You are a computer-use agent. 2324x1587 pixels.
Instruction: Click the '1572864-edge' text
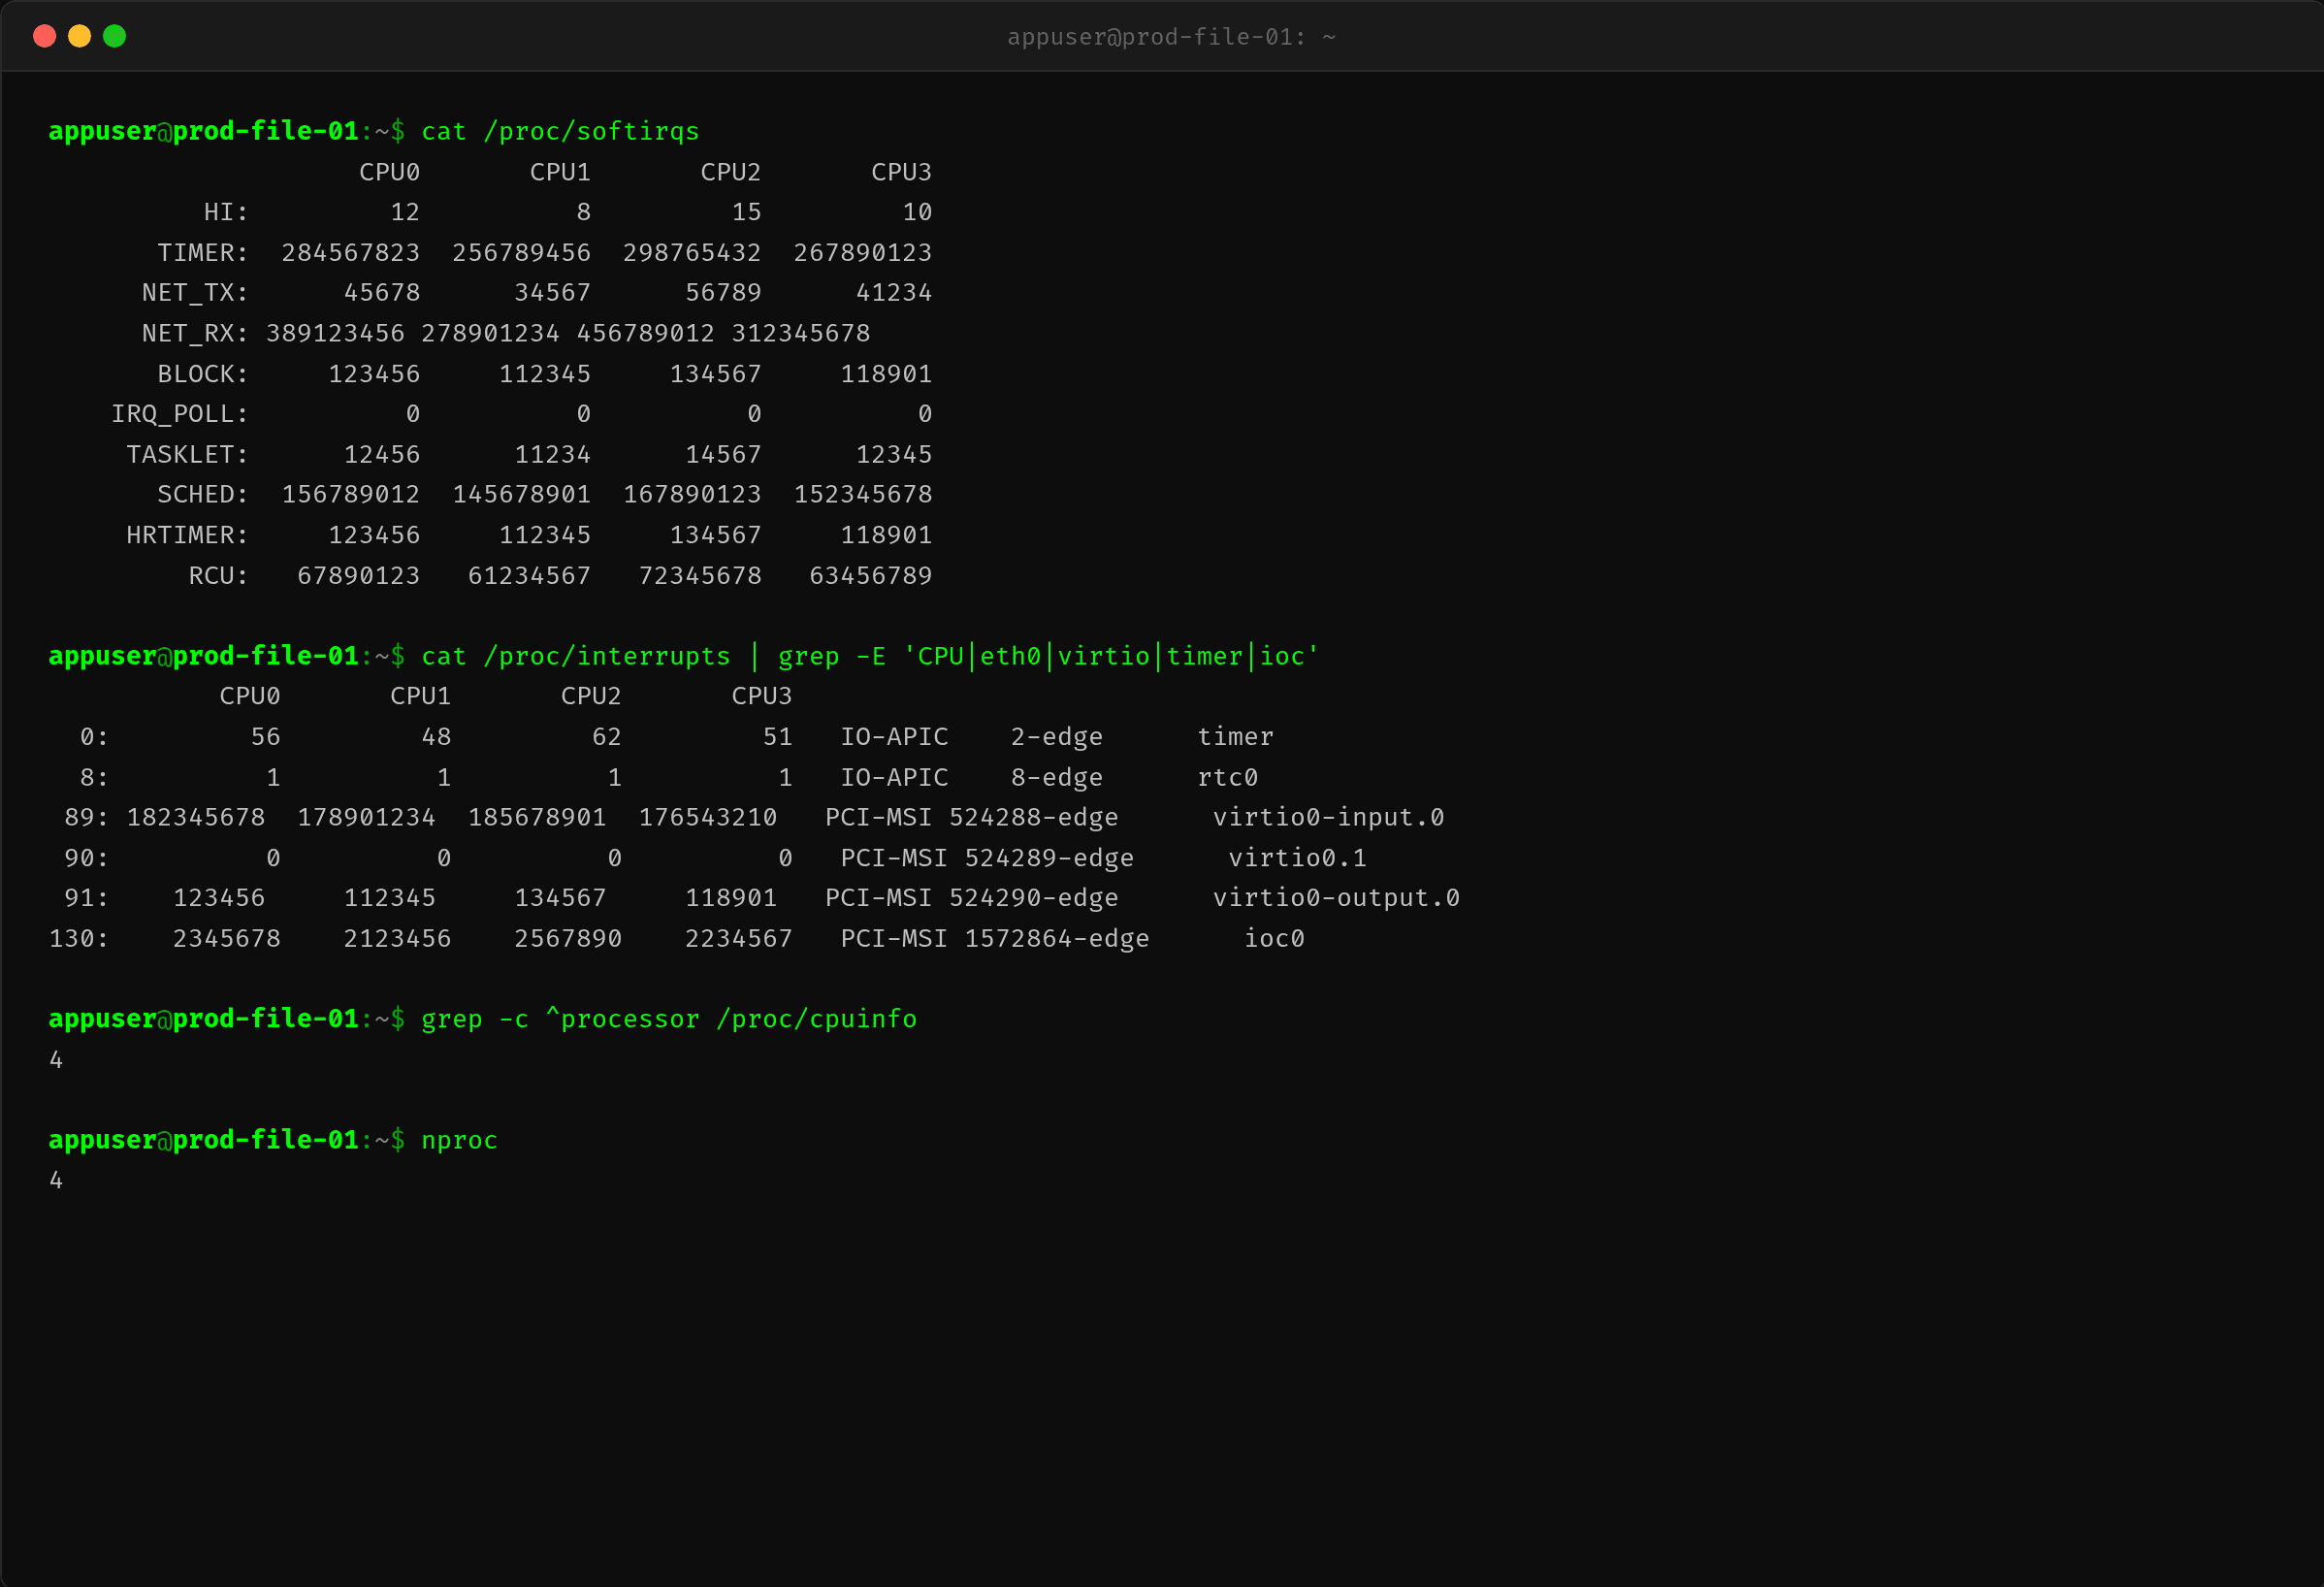[1056, 938]
